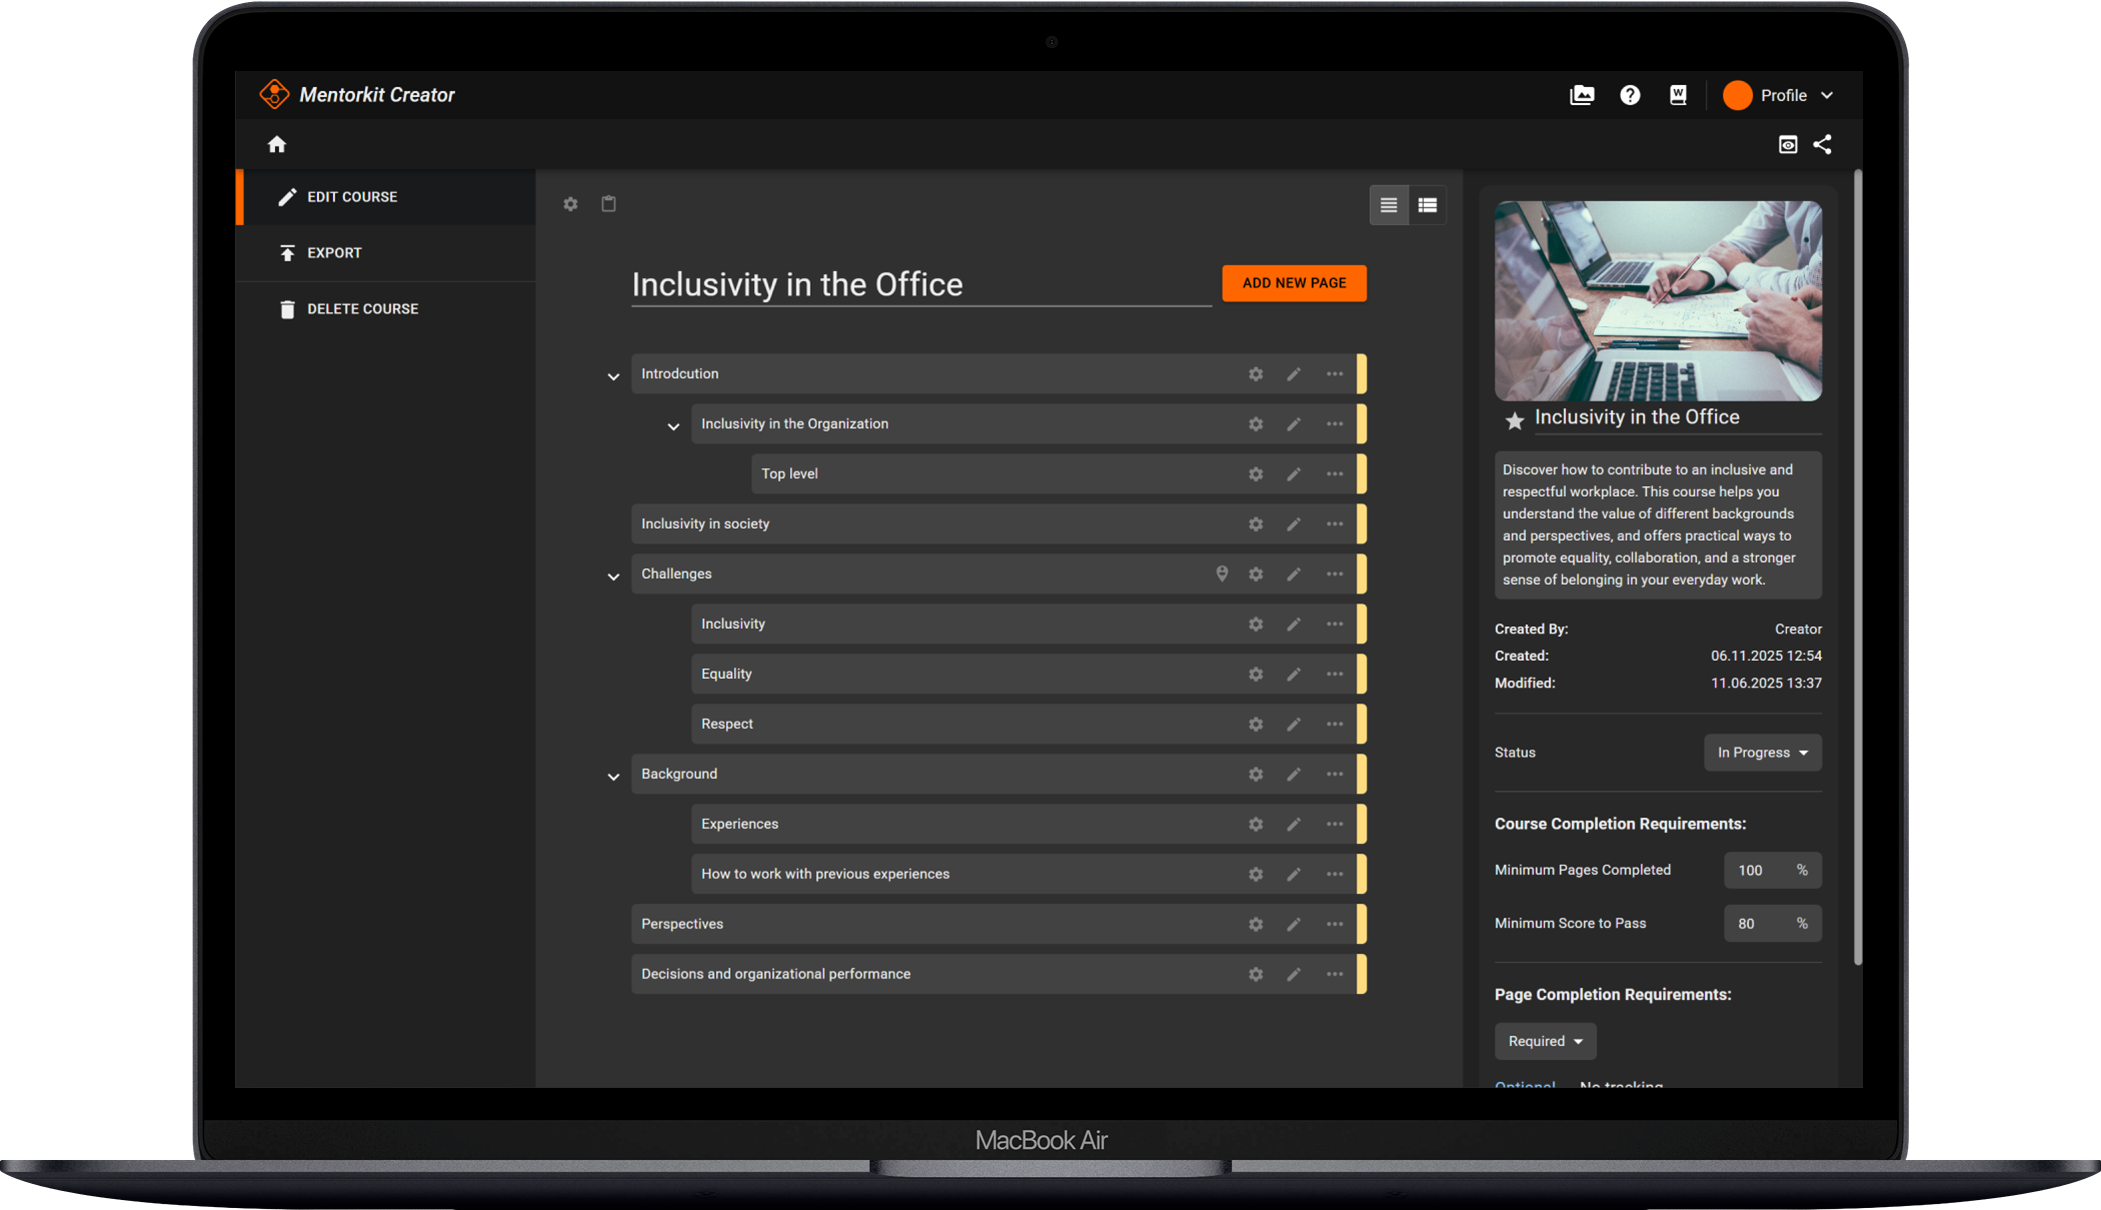
Task: Go to home via house icon
Action: coord(277,145)
